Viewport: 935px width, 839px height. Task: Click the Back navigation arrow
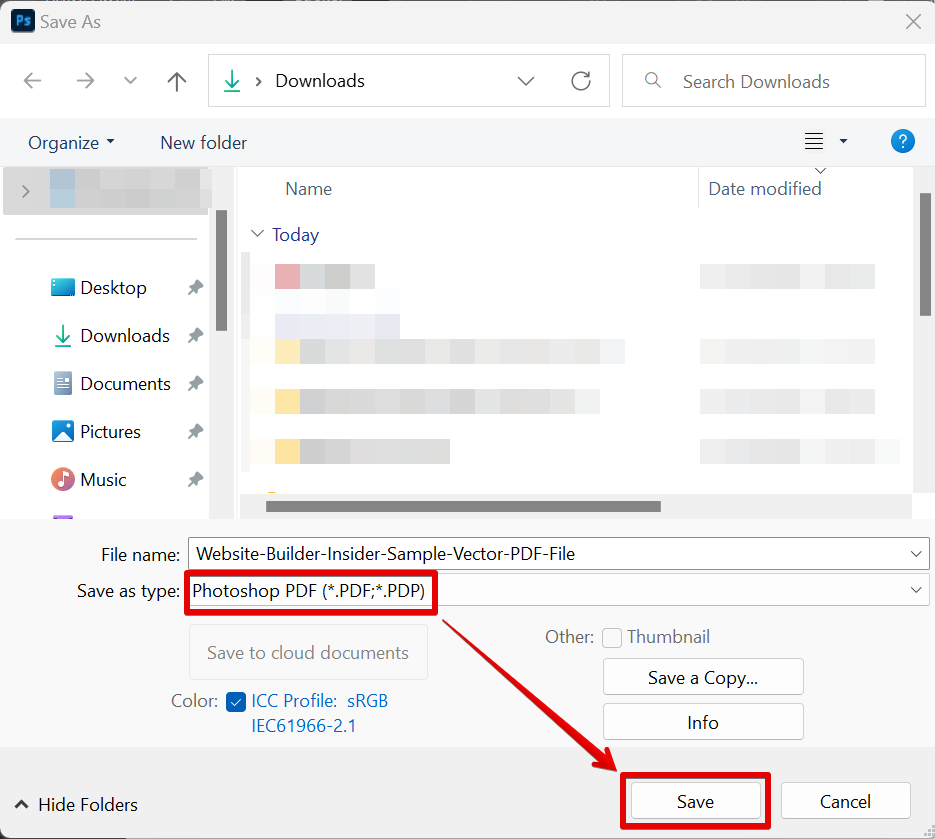point(33,81)
